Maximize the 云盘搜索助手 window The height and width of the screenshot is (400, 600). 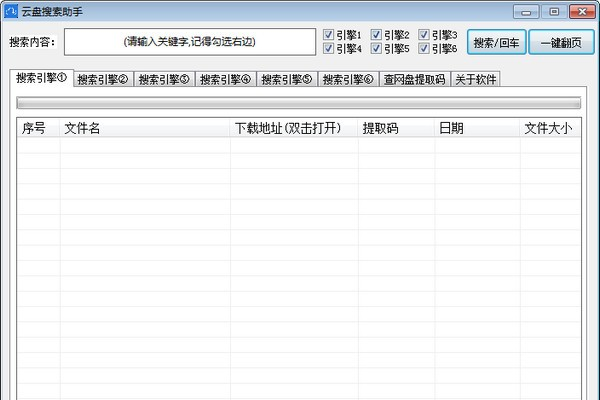click(x=554, y=12)
